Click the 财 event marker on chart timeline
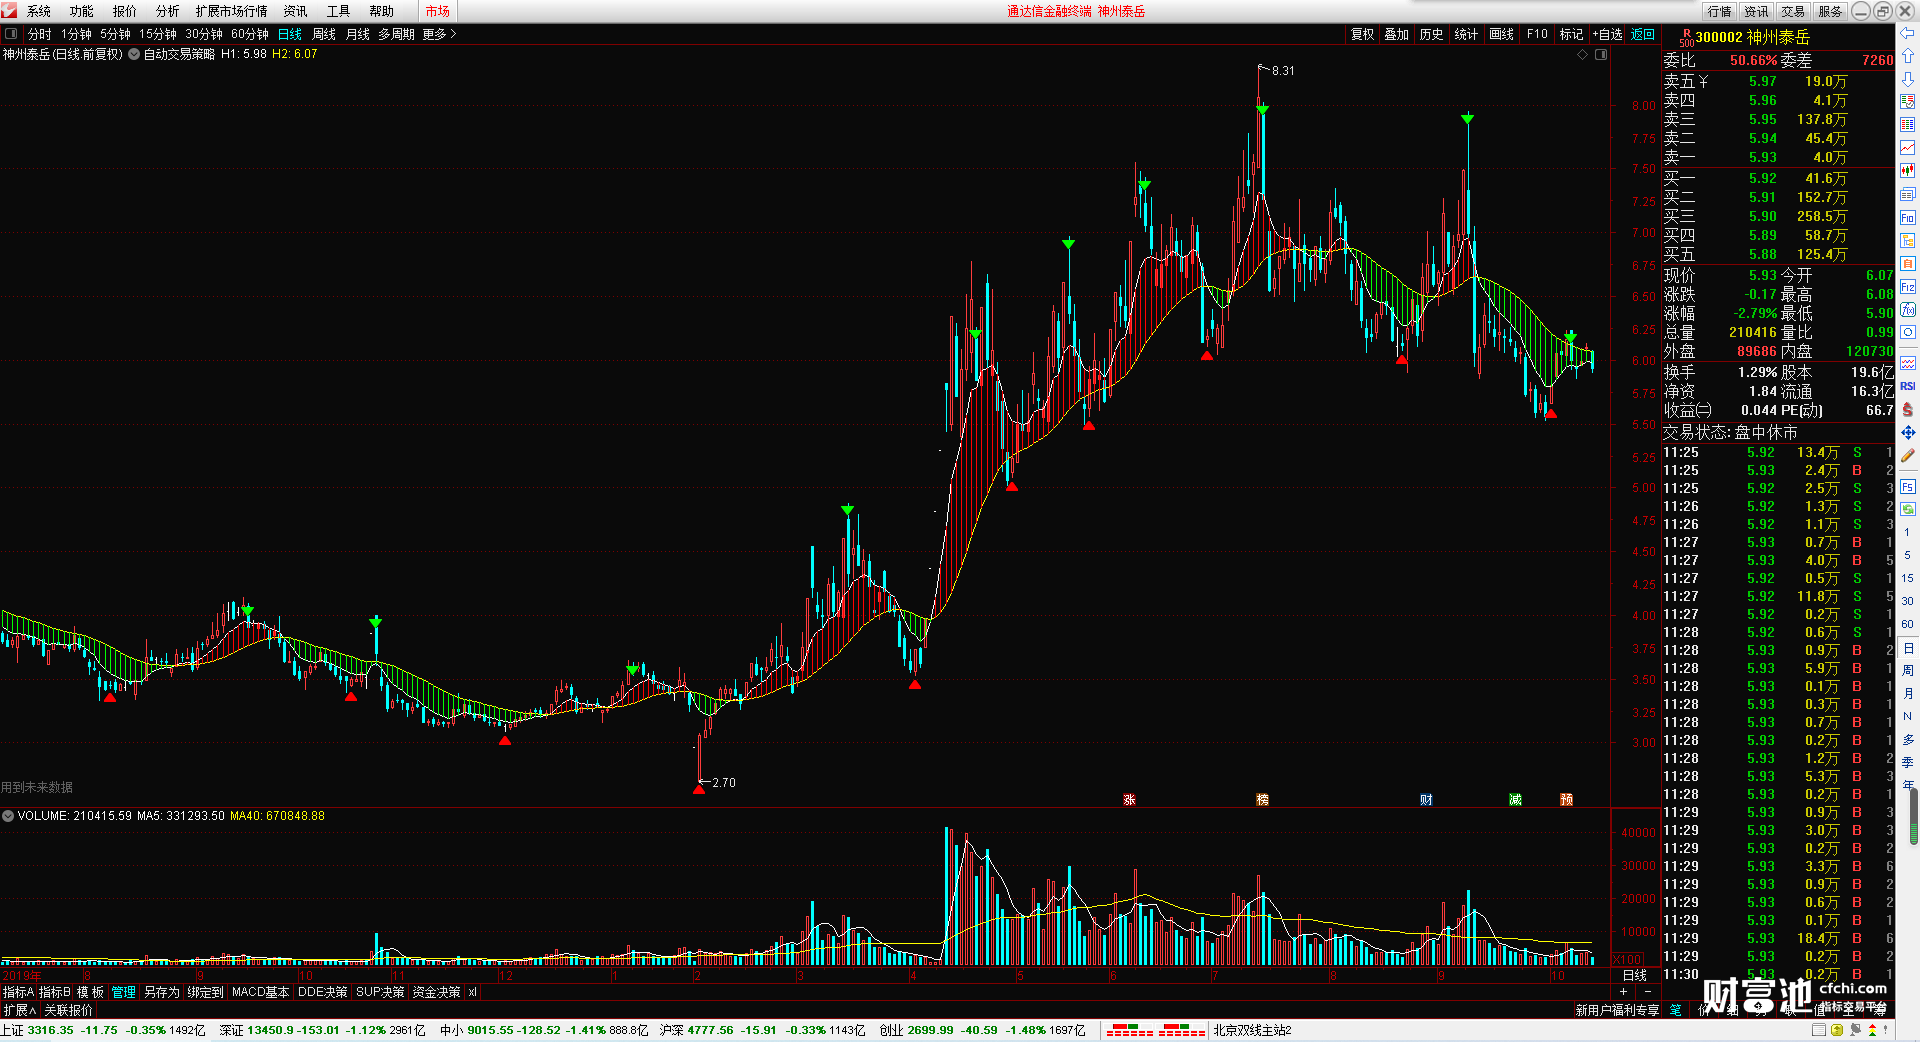This screenshot has width=1920, height=1042. click(x=1426, y=799)
